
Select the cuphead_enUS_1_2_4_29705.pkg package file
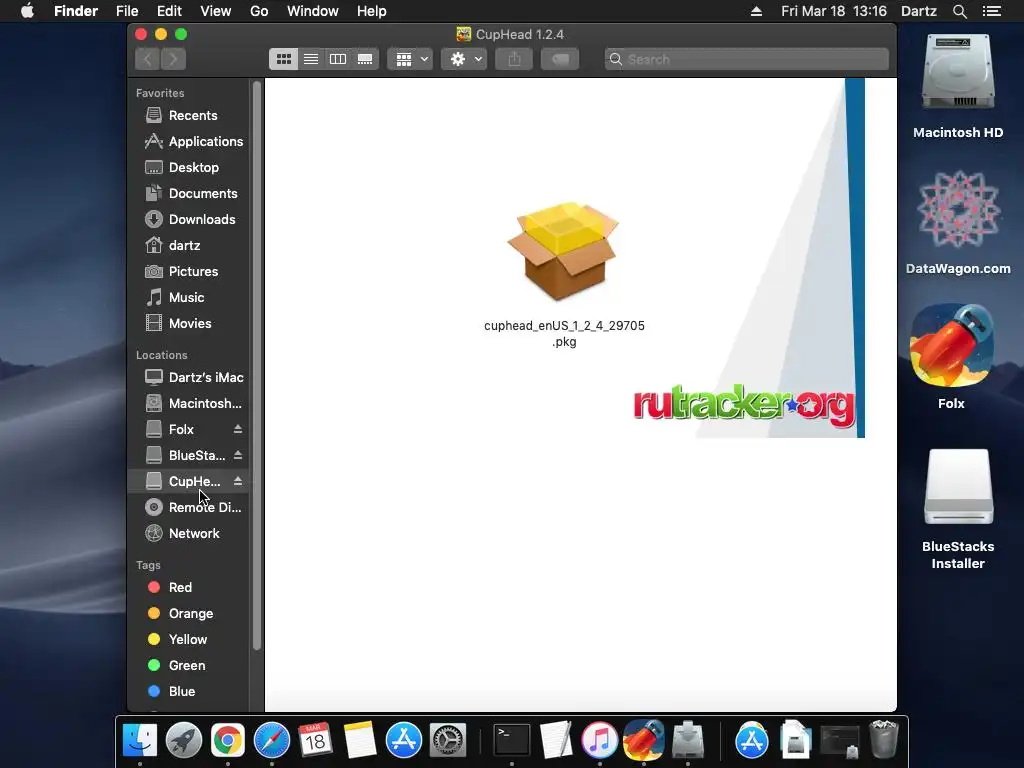pos(564,274)
